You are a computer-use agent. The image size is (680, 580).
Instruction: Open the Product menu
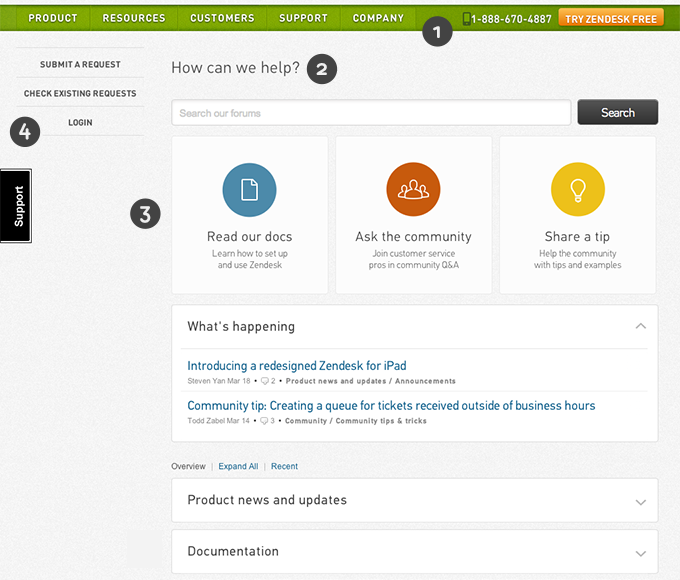(53, 18)
